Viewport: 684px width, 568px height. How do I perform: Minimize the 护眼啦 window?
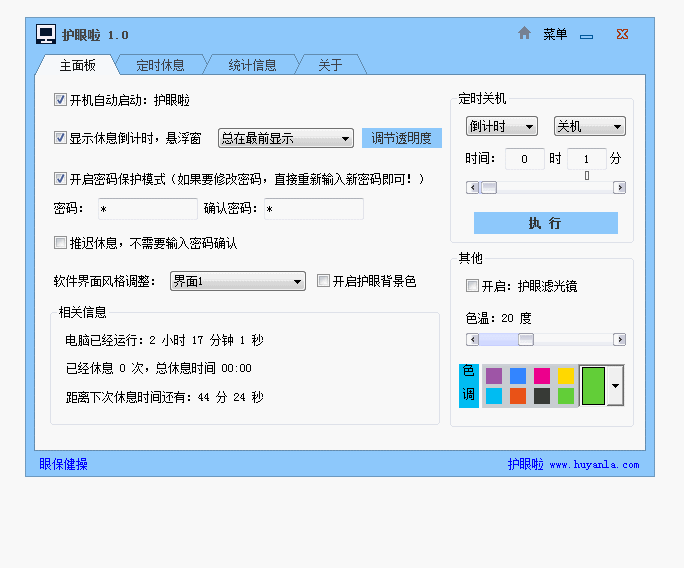click(x=586, y=37)
